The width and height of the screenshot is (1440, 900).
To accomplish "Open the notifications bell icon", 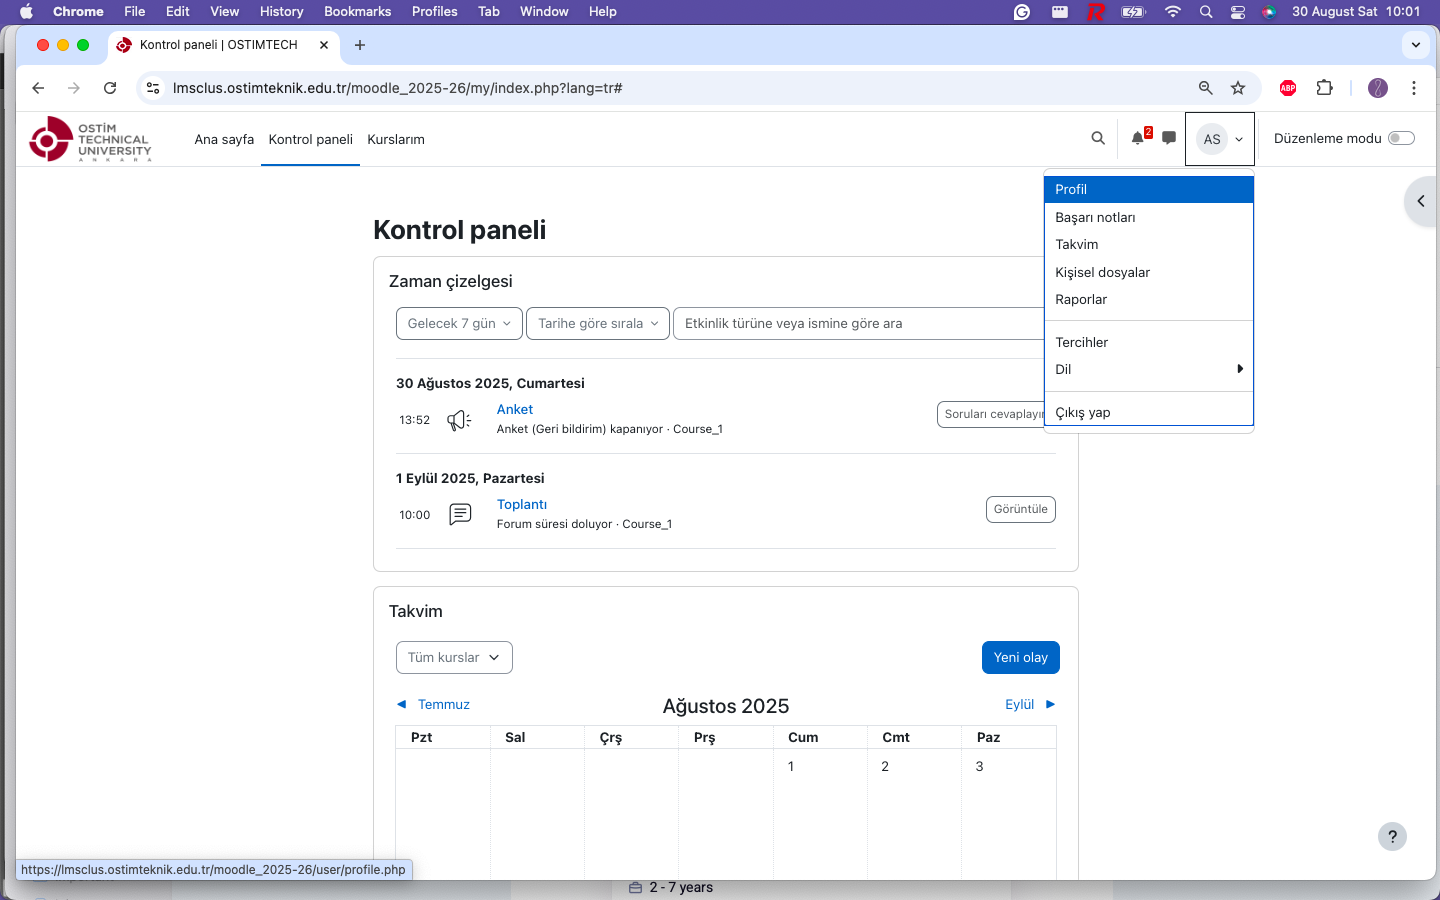I will pos(1138,139).
